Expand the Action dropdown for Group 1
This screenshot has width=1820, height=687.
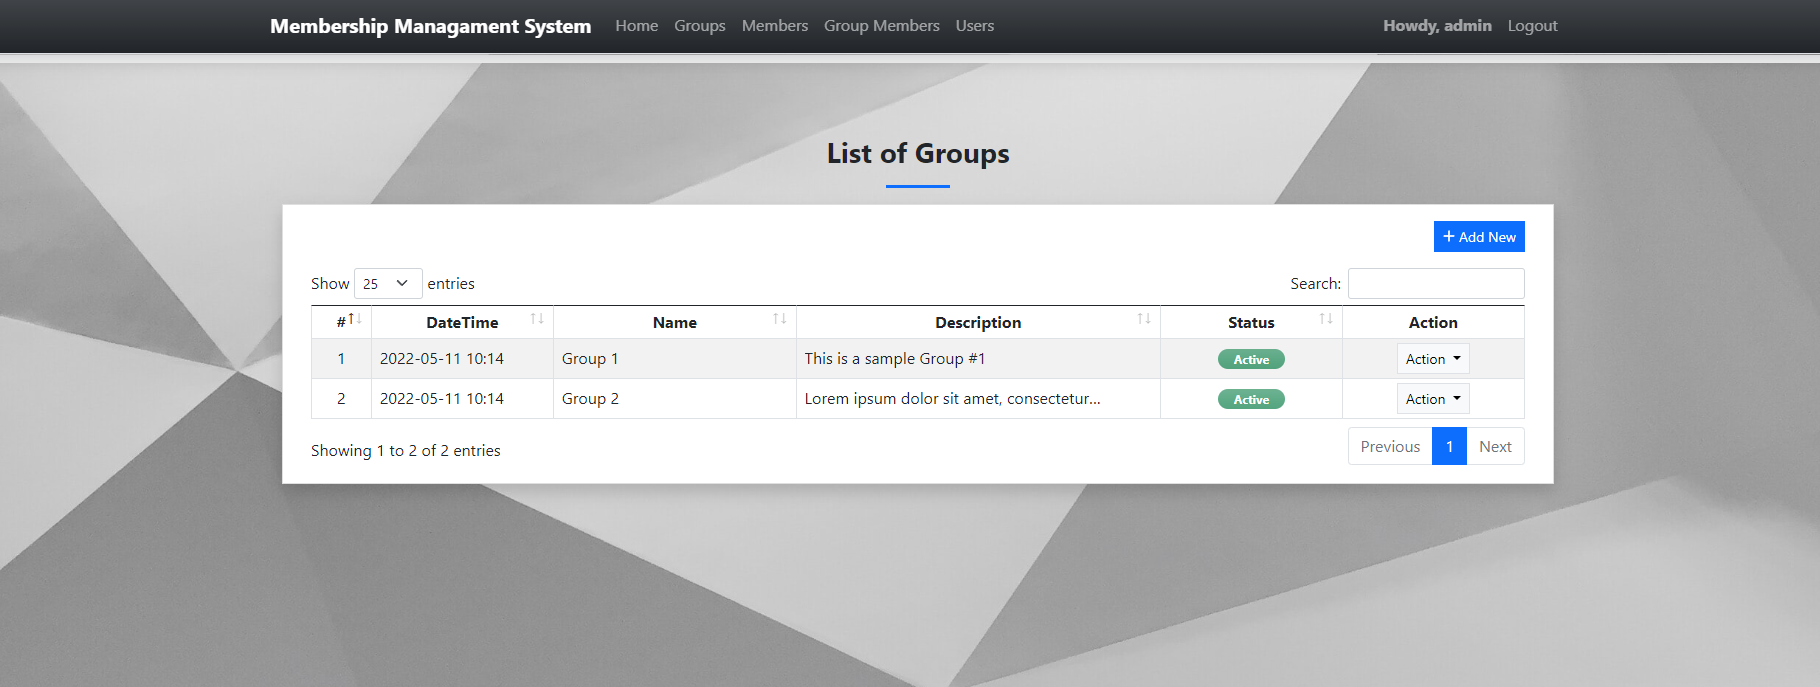point(1432,359)
